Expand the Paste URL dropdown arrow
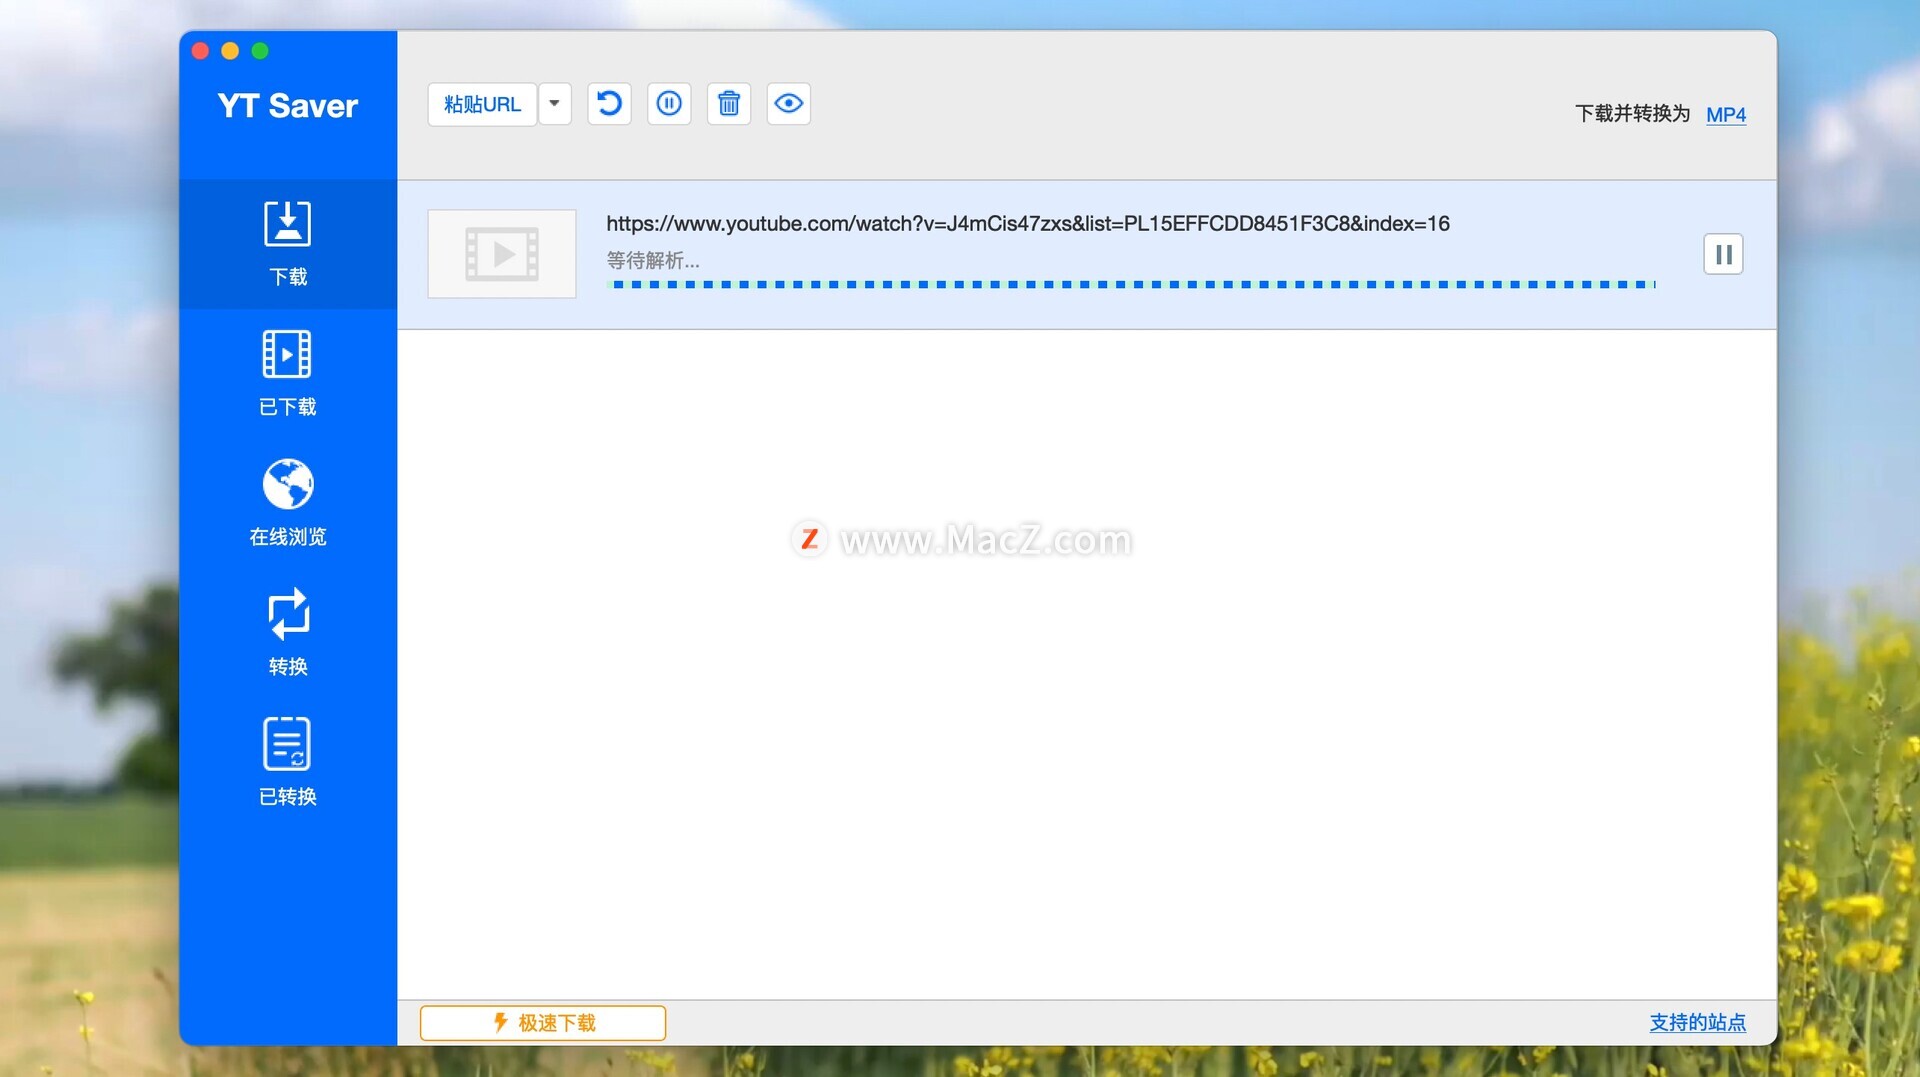Viewport: 1920px width, 1077px height. [555, 104]
